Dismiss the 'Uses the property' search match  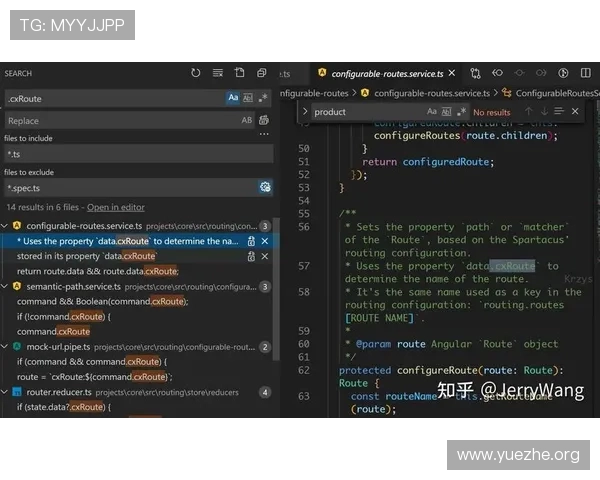(265, 241)
